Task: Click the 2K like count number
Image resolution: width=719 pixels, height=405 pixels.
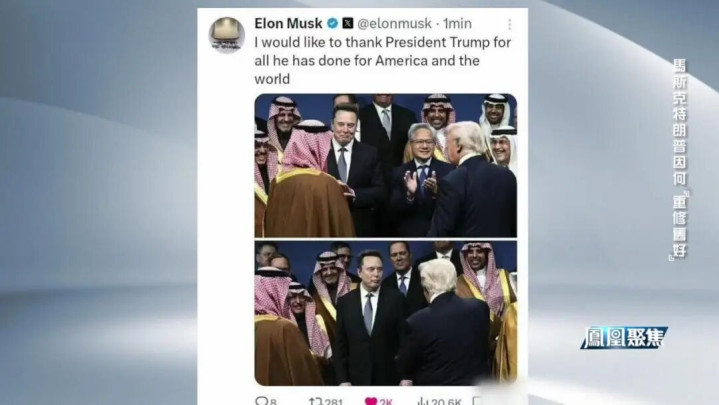Action: pos(386,402)
